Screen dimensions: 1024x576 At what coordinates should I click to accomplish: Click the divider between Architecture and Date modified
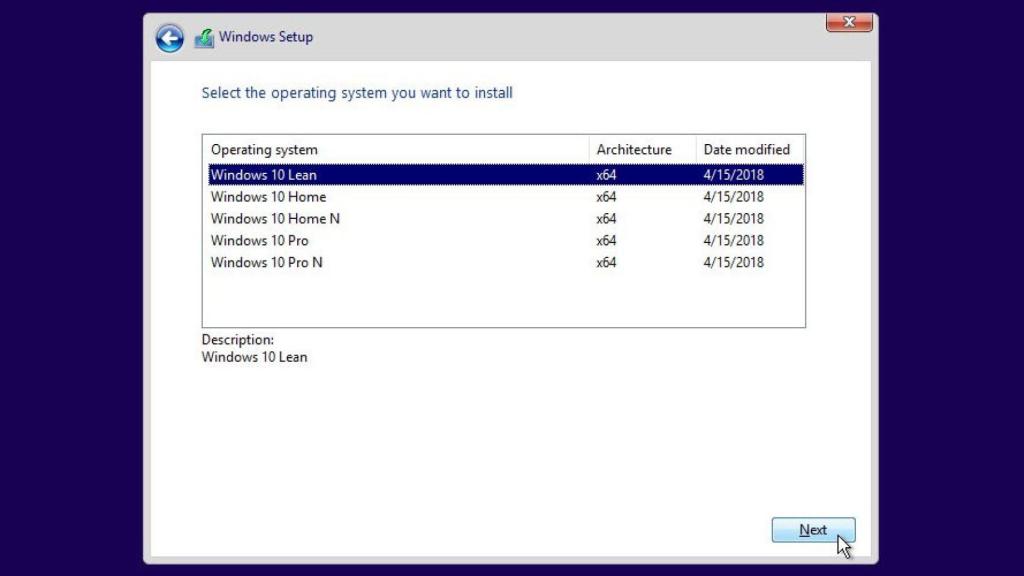pos(695,149)
